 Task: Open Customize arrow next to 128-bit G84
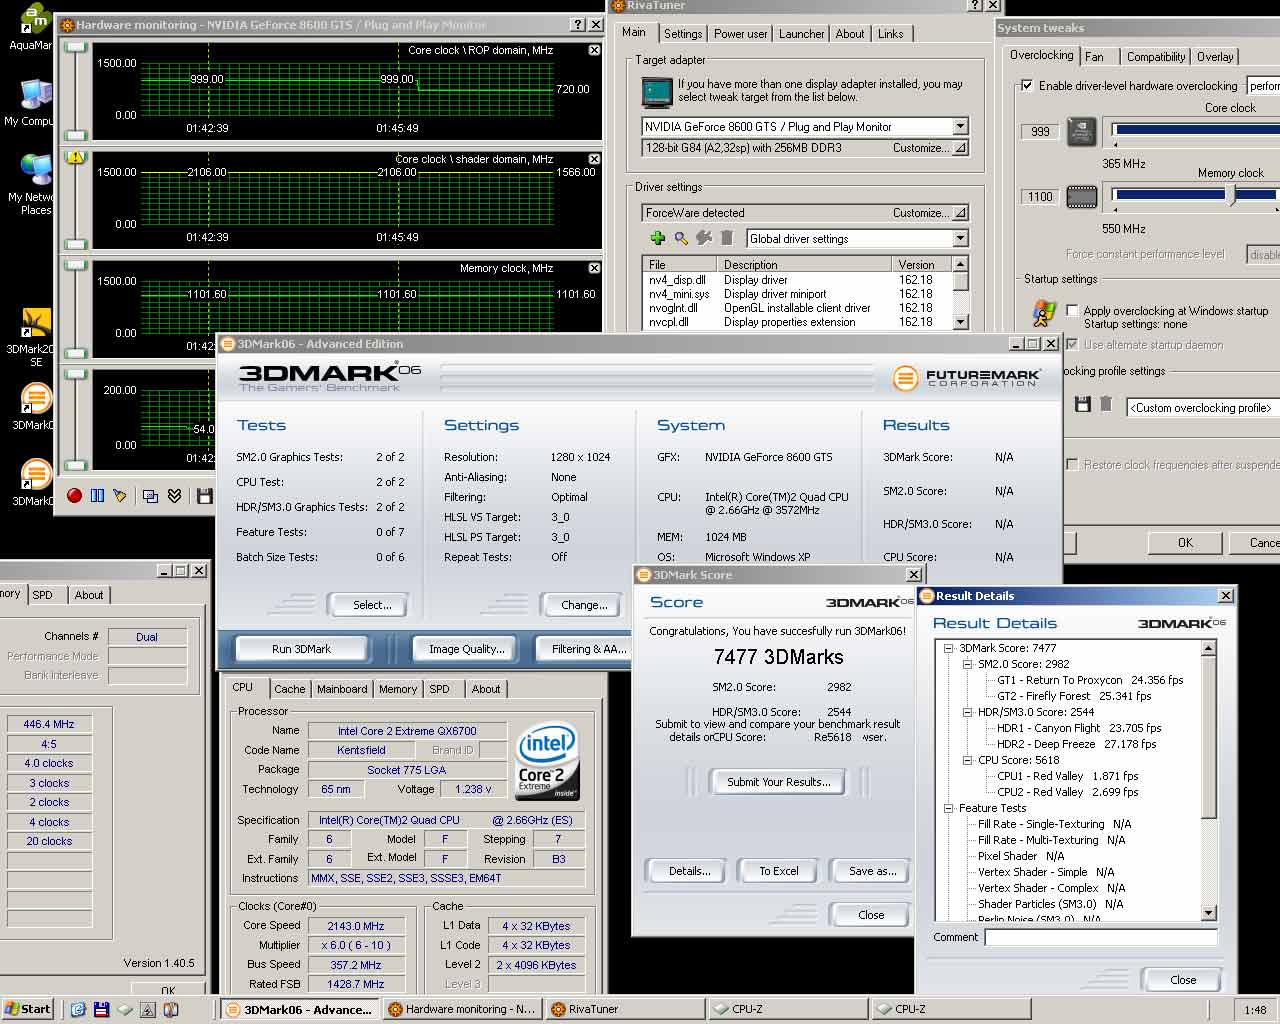point(960,148)
